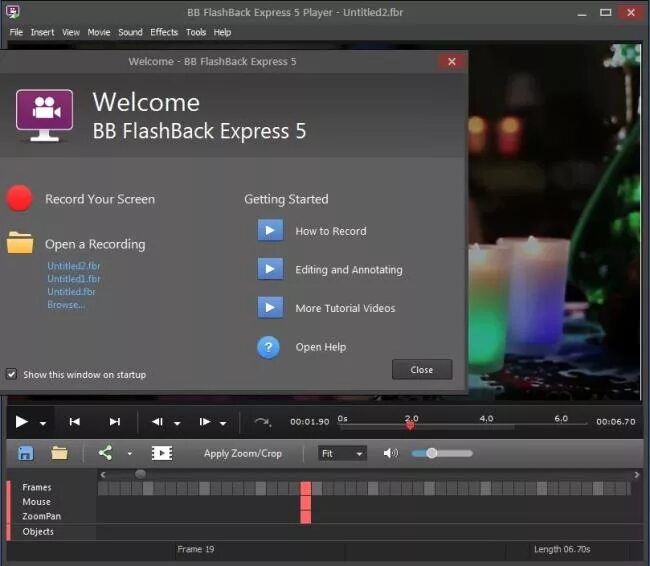Expand the Share options dropdown arrow

coord(130,454)
